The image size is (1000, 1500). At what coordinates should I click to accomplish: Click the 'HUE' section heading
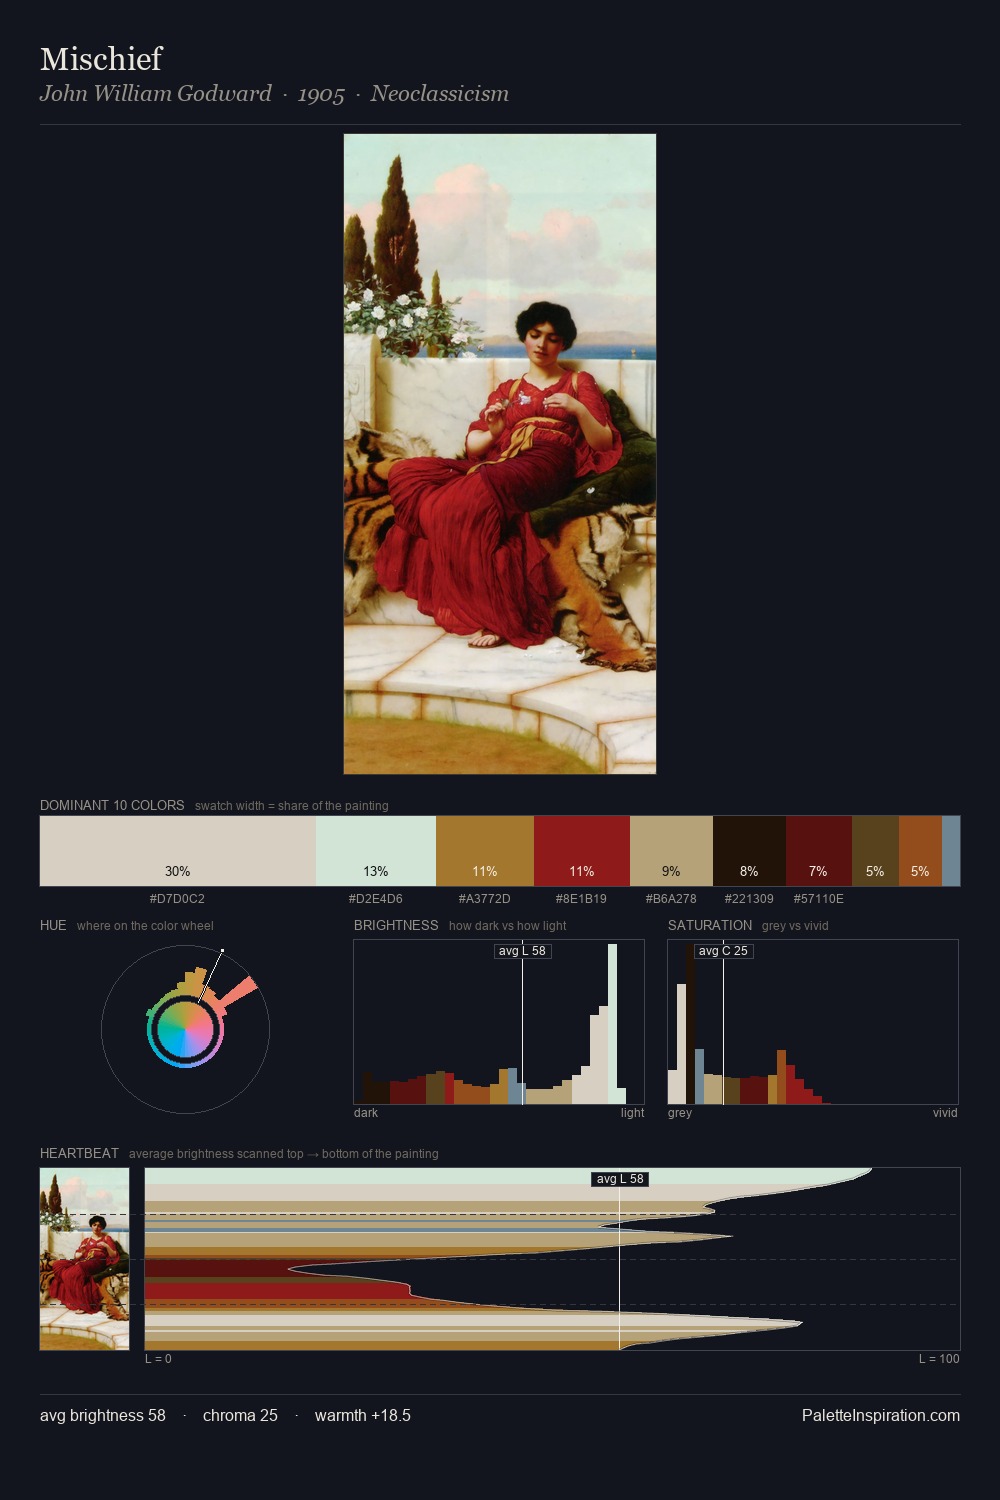pos(53,925)
